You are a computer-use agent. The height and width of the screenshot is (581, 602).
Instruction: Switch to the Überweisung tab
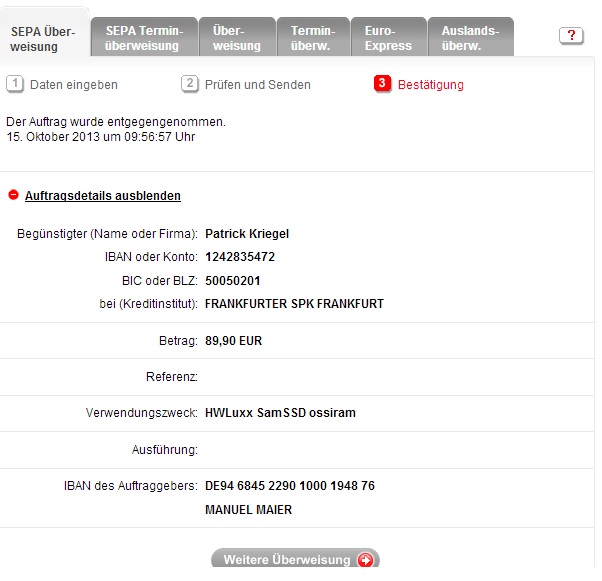tap(236, 38)
